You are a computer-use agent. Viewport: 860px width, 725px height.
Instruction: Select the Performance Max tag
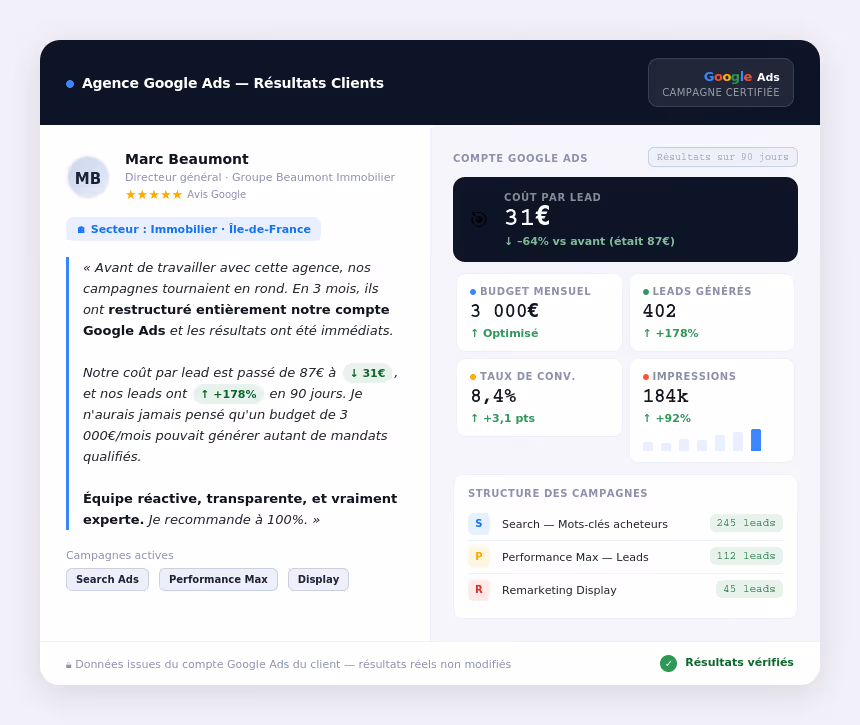coord(218,579)
